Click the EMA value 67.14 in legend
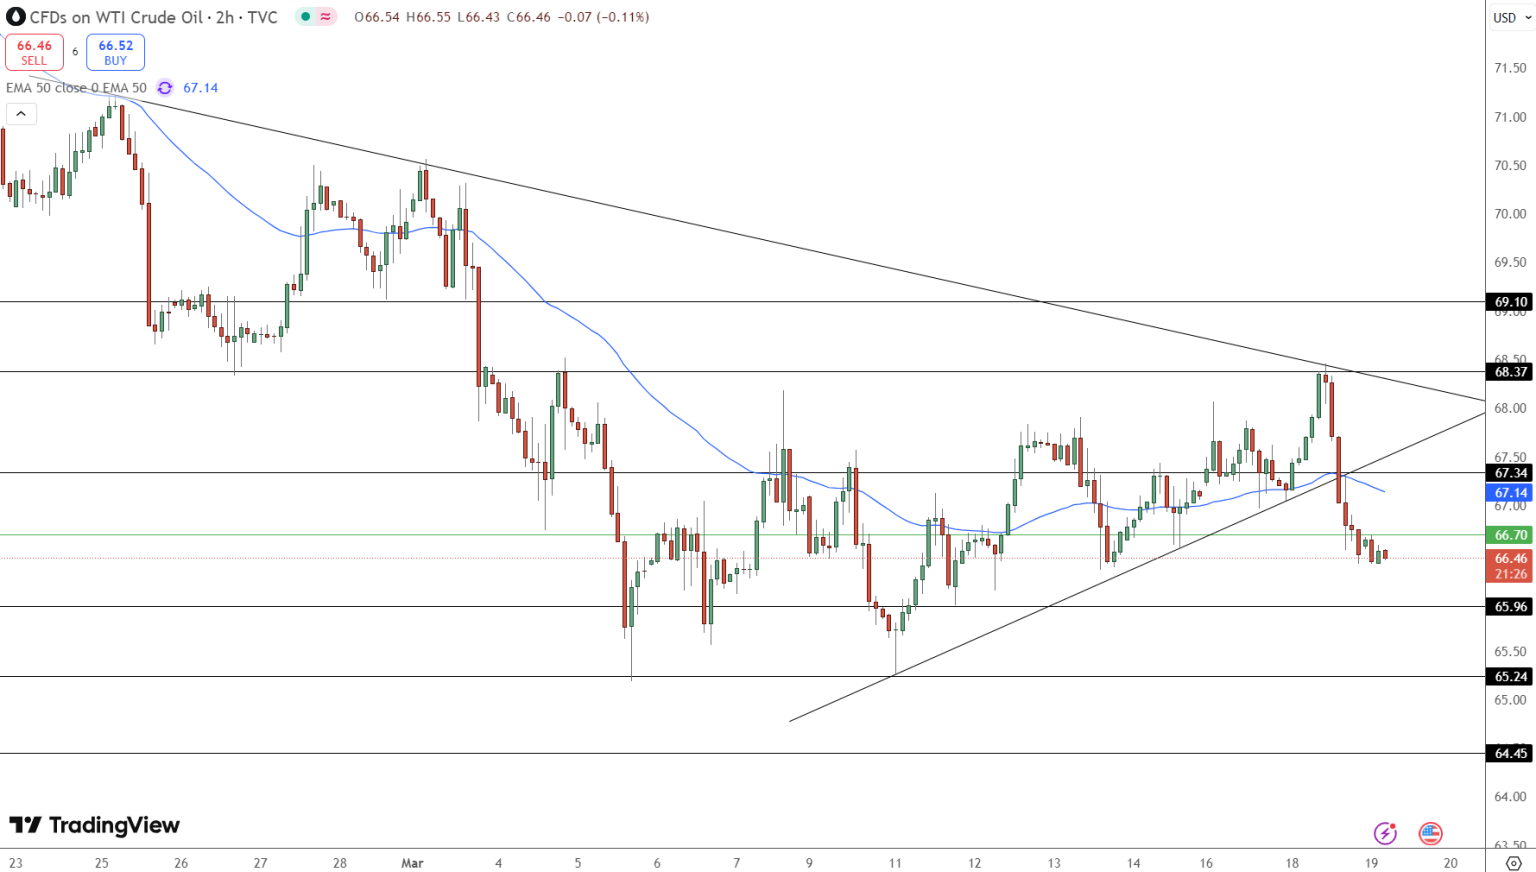Image resolution: width=1536 pixels, height=872 pixels. [201, 88]
